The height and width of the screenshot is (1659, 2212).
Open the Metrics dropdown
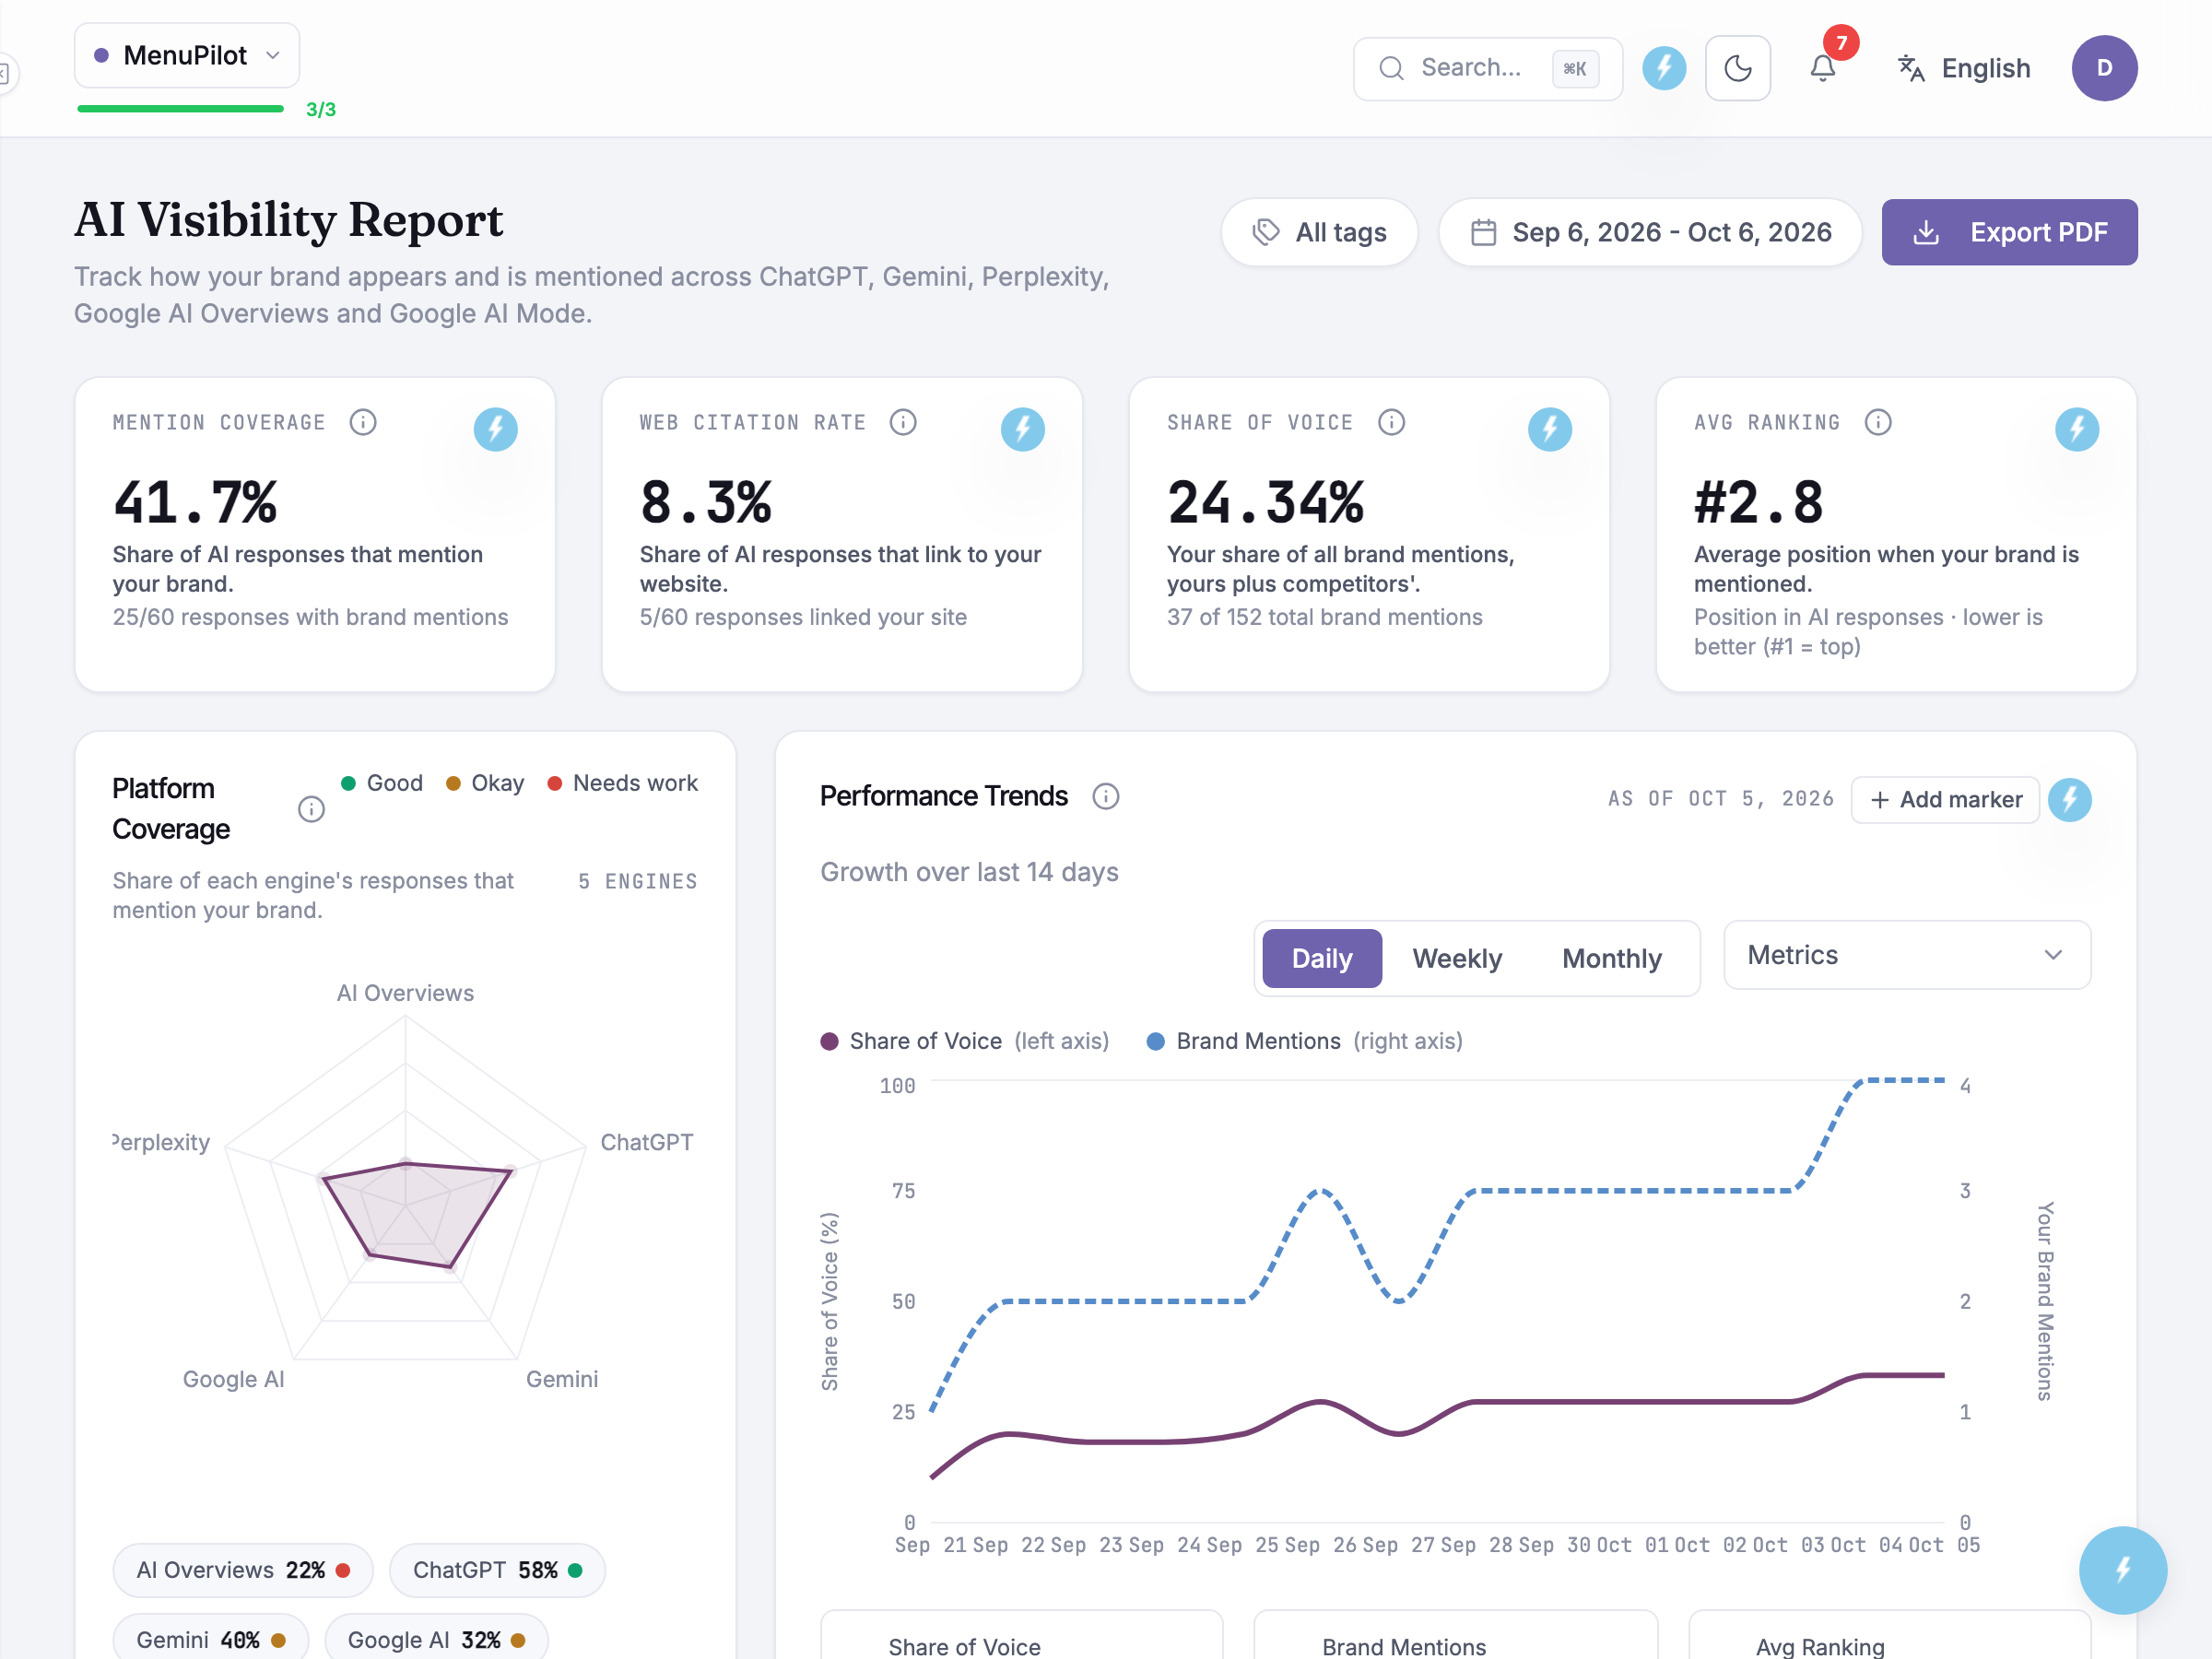point(1906,955)
